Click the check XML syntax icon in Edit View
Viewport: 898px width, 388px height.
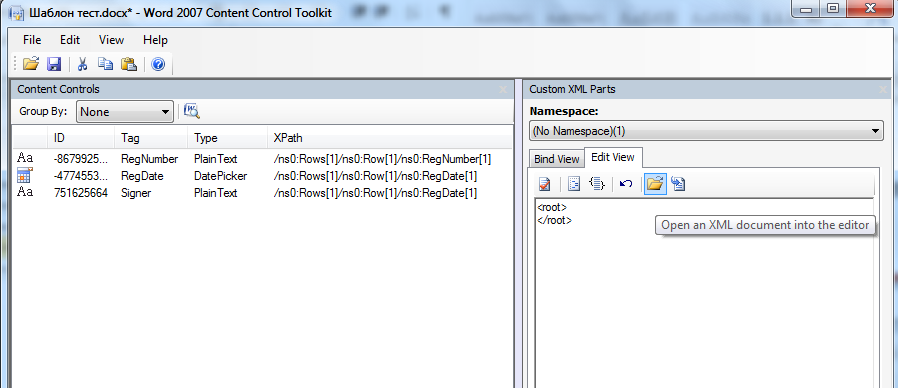click(x=545, y=184)
